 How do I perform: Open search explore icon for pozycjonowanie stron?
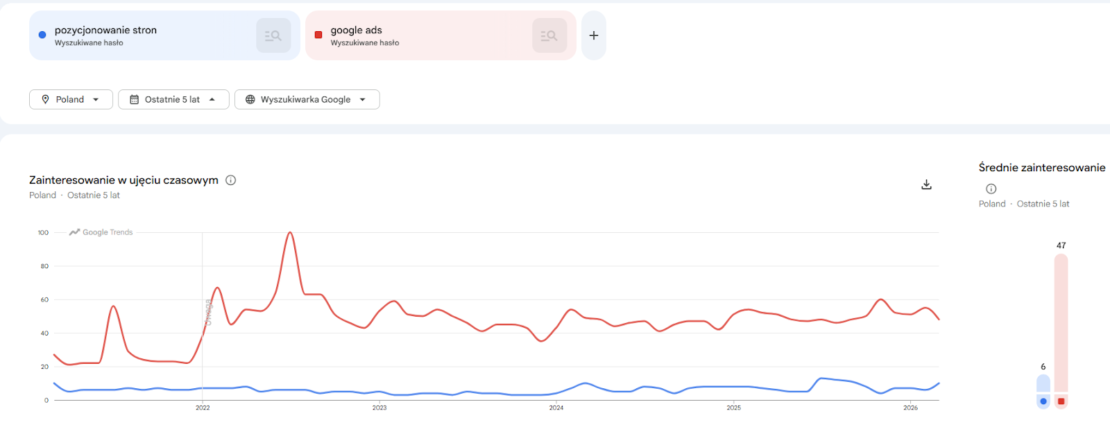[x=273, y=35]
